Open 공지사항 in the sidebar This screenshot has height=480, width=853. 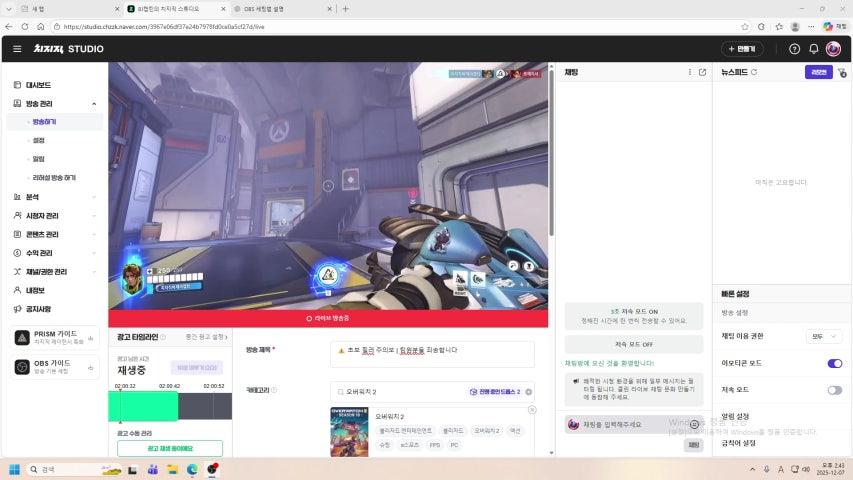(x=38, y=309)
